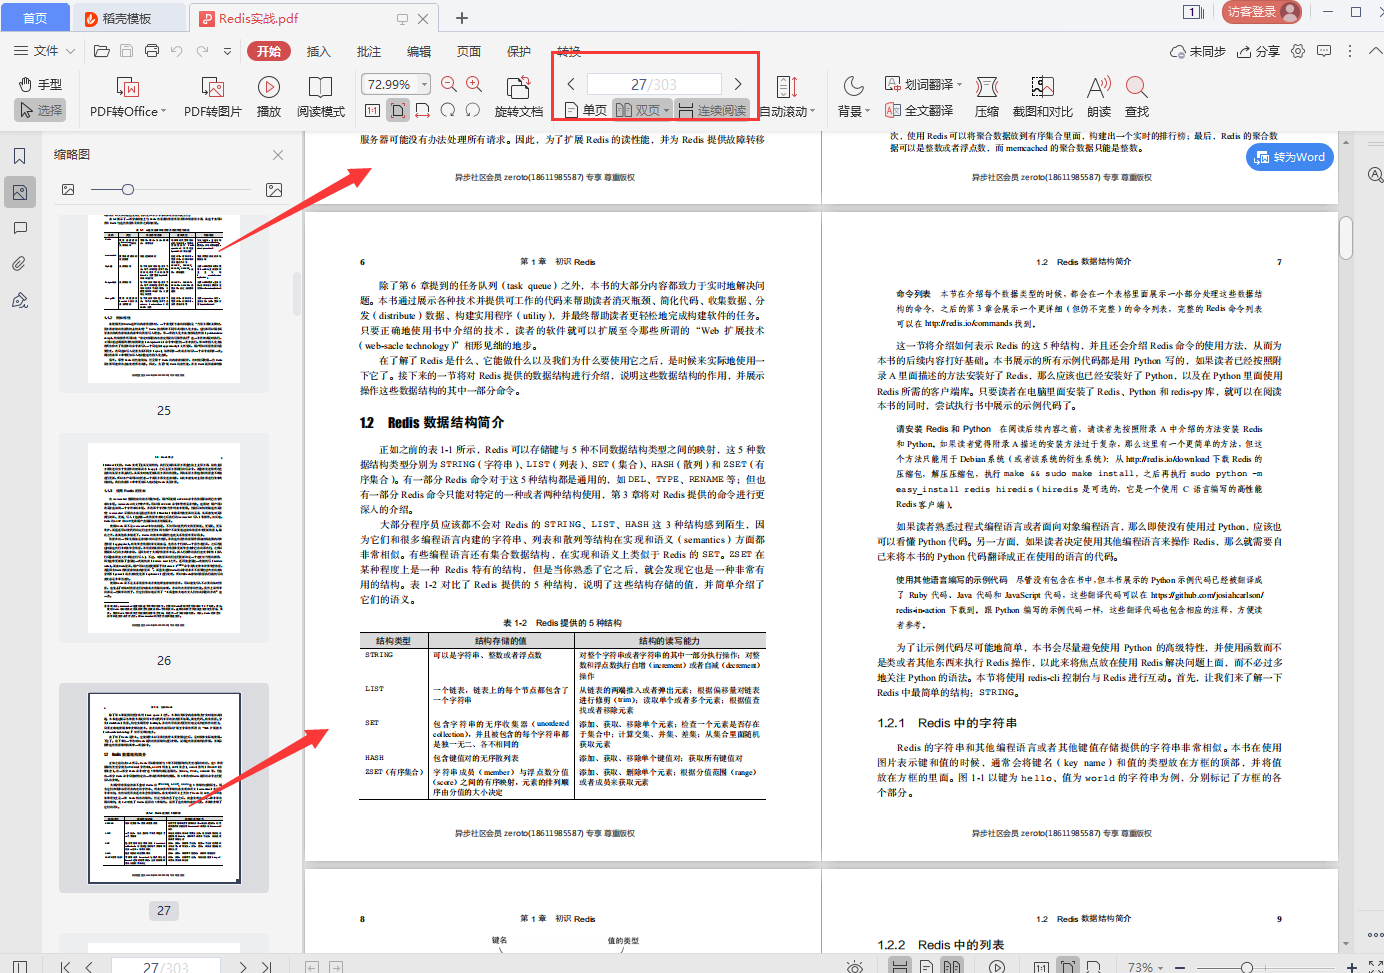Click the 转为Word convert button

[1290, 157]
